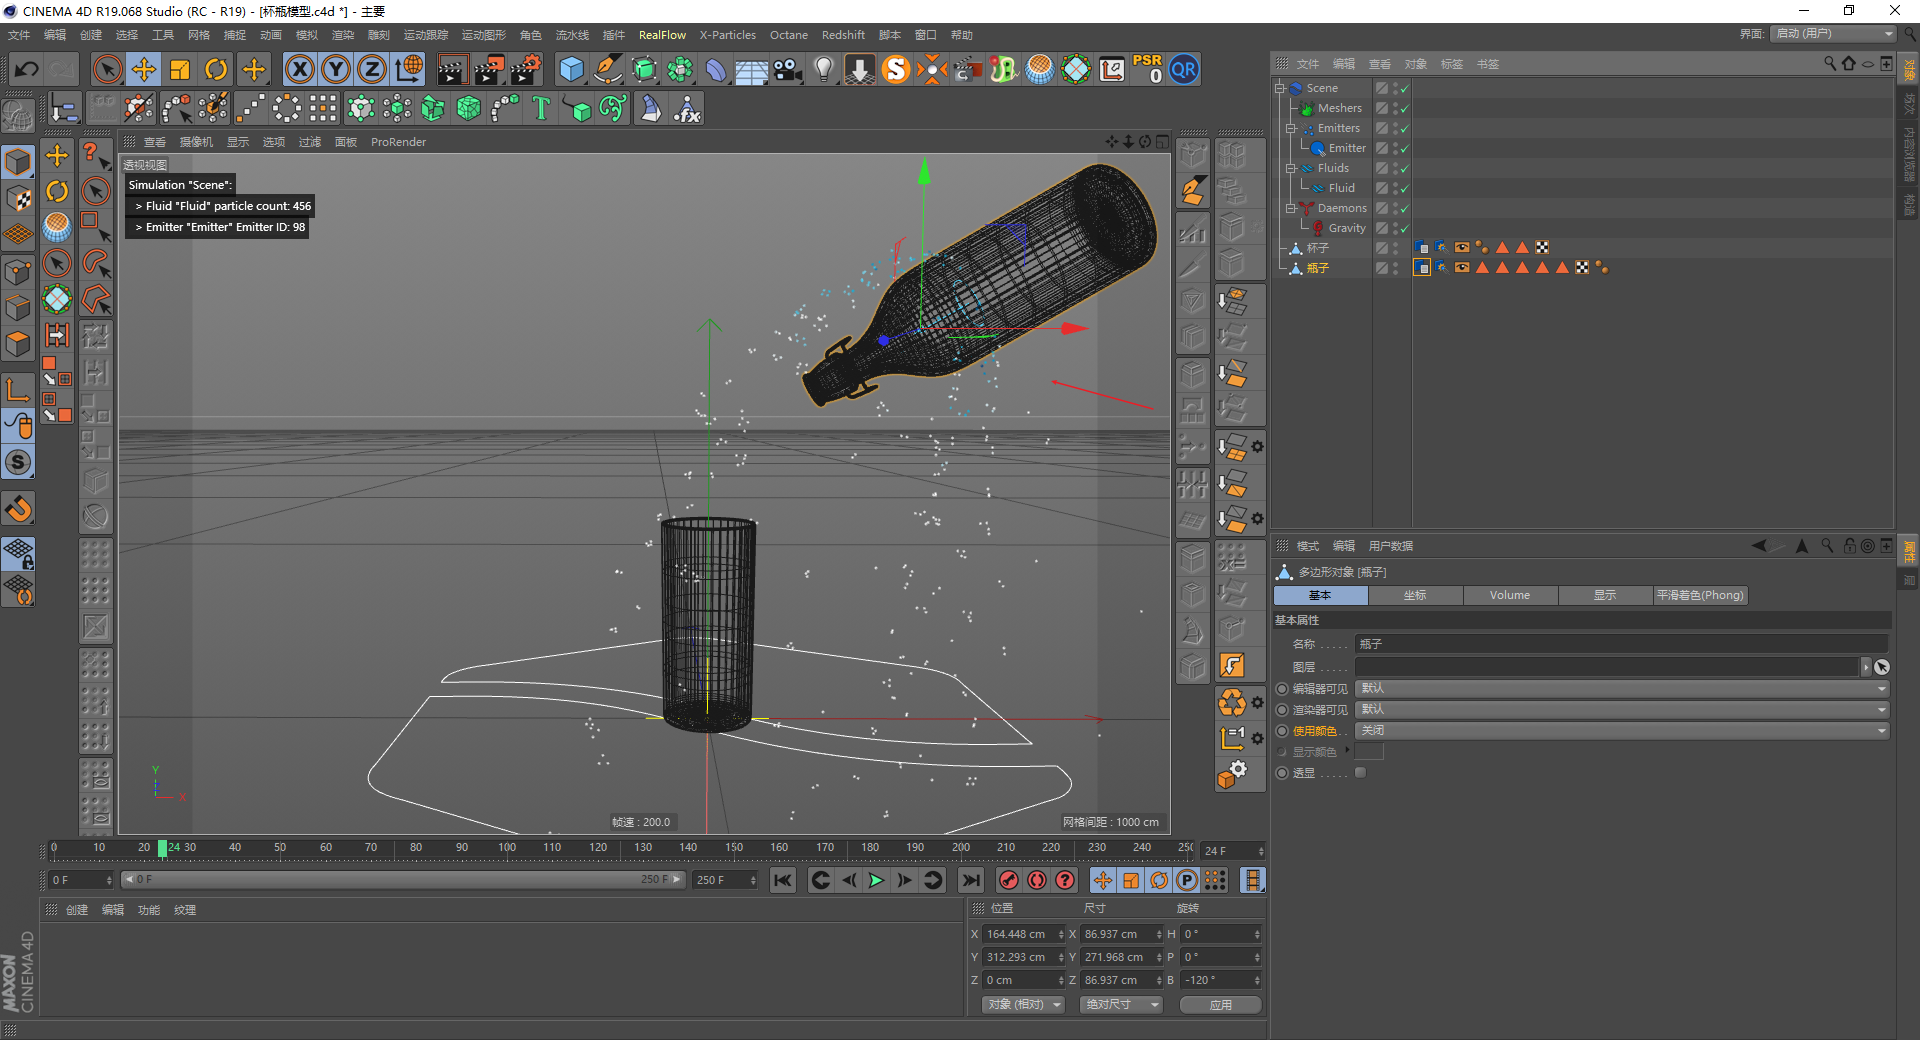Open the 摄像机 viewport menu
Screen dimensions: 1920x1040
pyautogui.click(x=196, y=142)
